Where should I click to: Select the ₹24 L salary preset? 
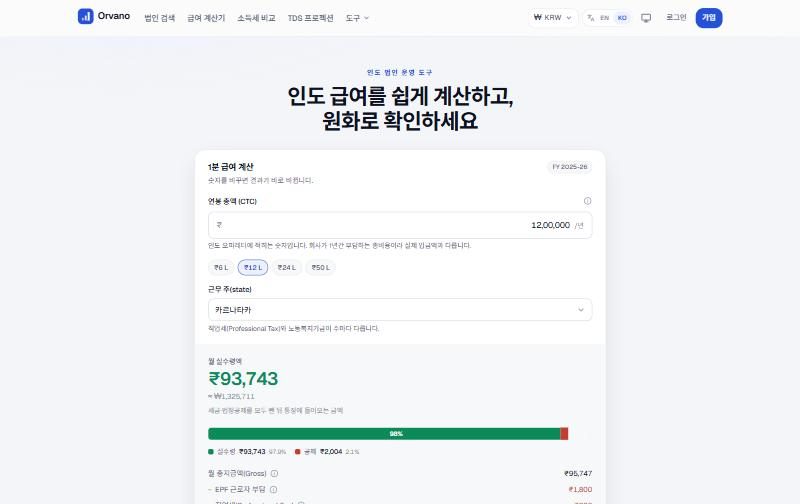(286, 267)
